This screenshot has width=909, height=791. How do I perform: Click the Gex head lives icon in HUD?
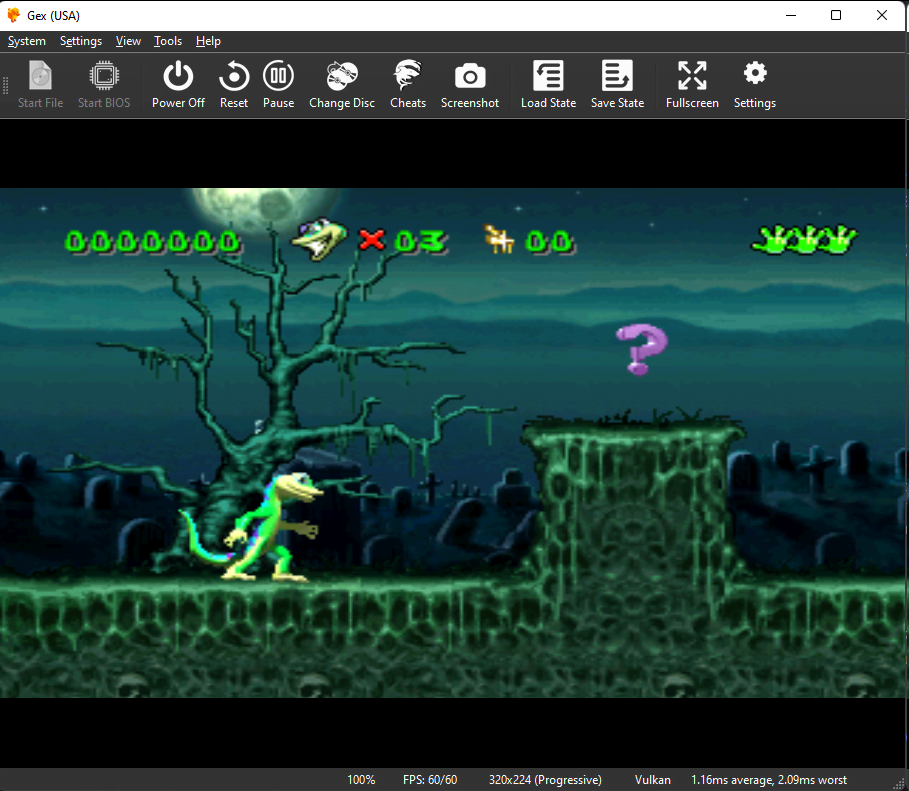[x=319, y=239]
